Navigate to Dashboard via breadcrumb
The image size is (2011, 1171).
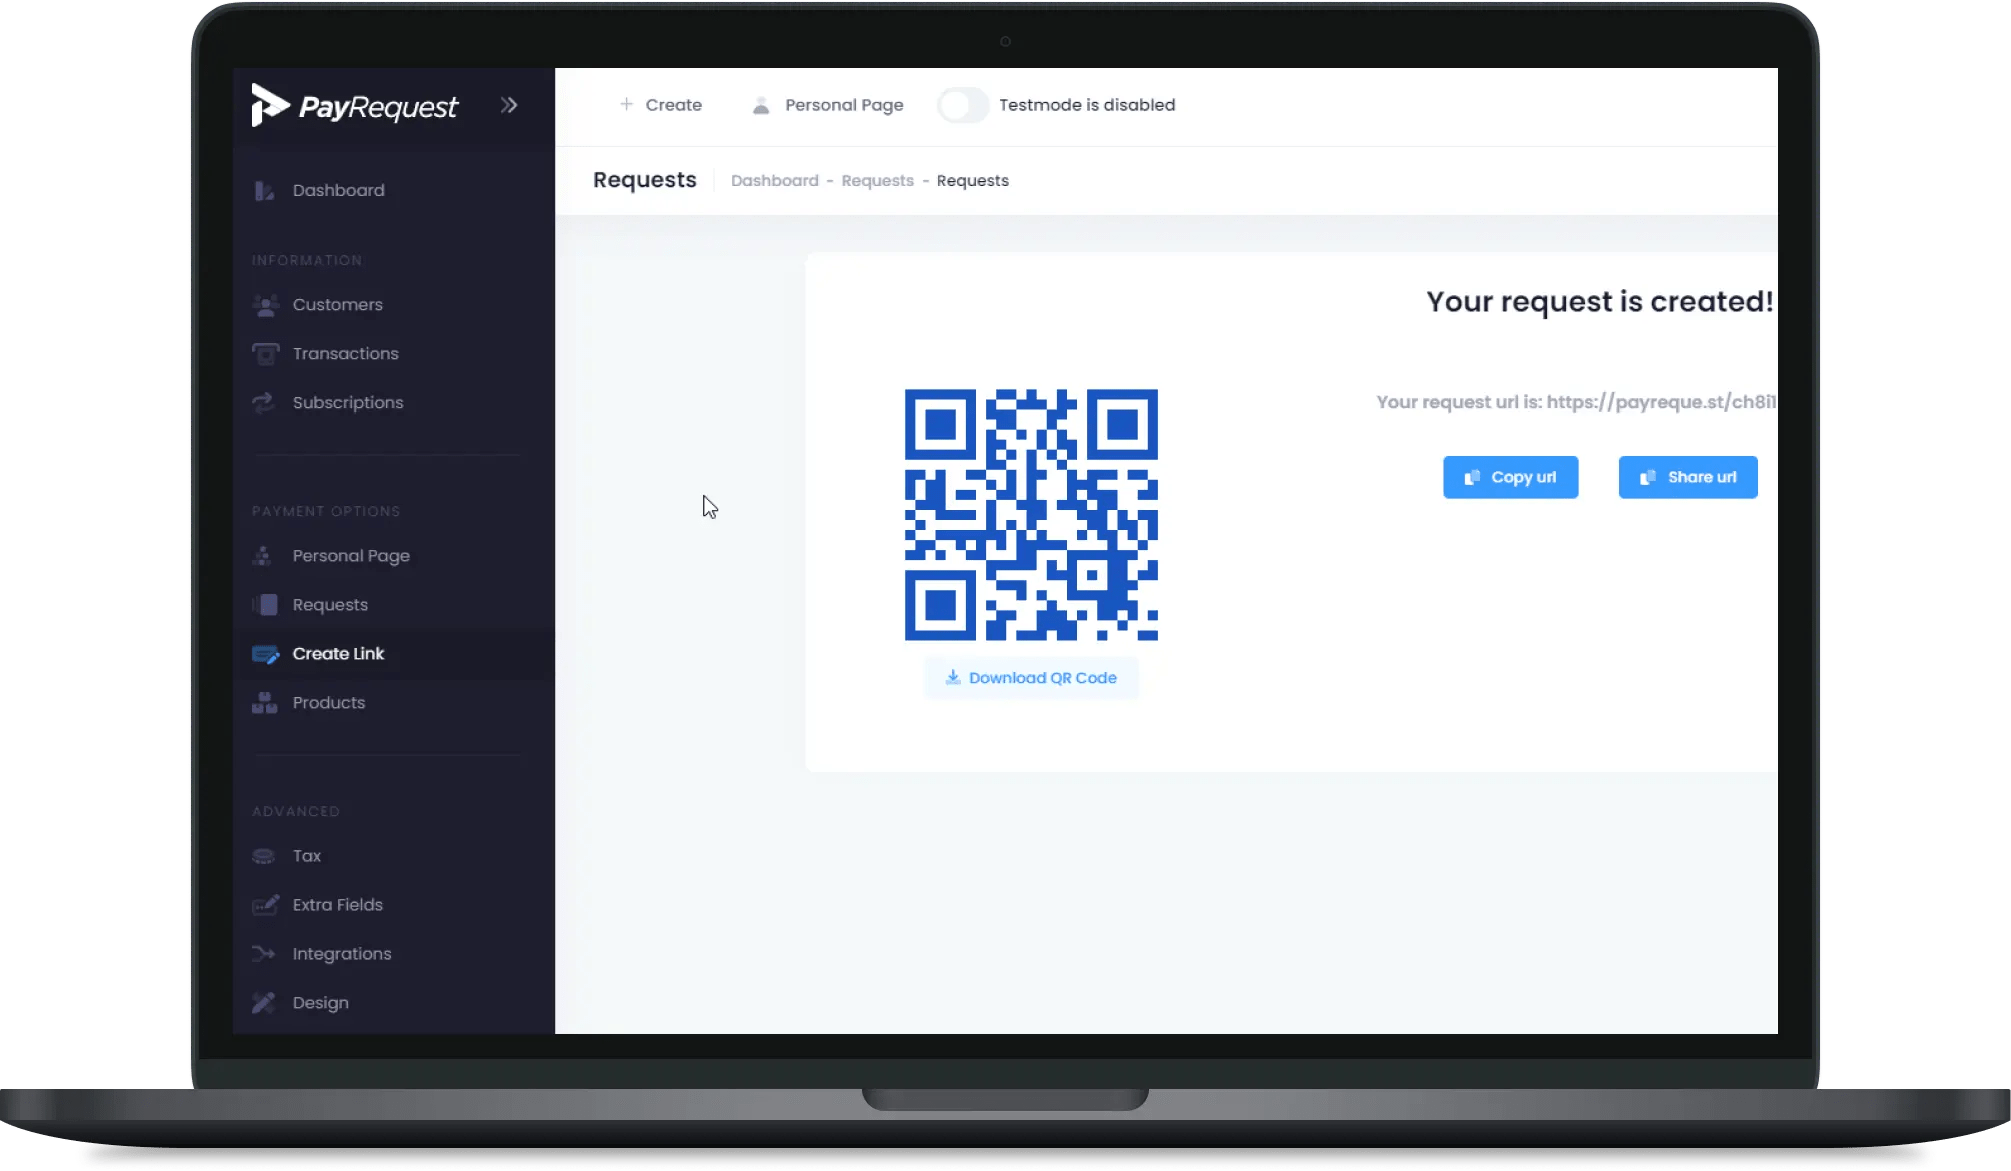click(775, 180)
